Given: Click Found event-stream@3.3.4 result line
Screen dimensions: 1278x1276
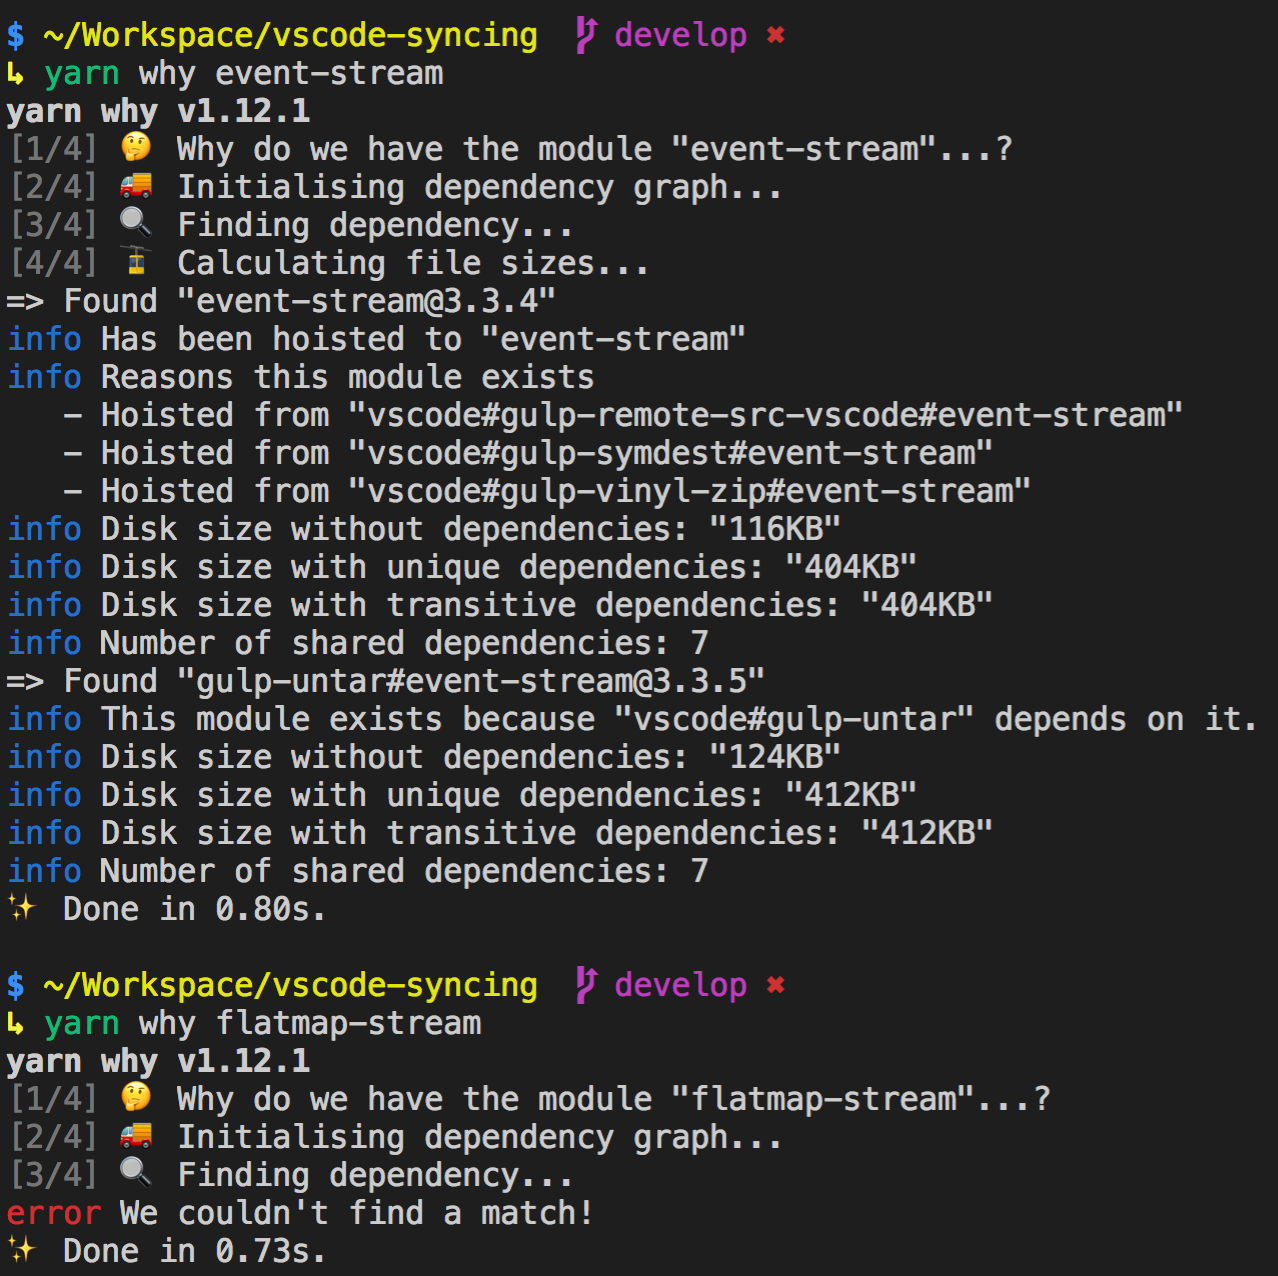Looking at the screenshot, I should pyautogui.click(x=280, y=300).
